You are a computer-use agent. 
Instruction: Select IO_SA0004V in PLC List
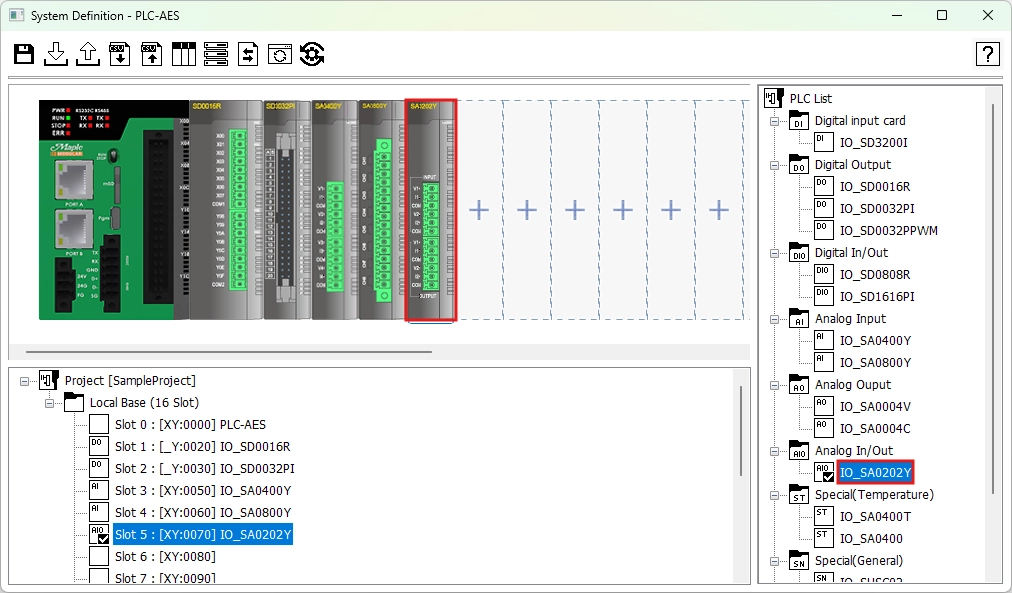point(875,407)
